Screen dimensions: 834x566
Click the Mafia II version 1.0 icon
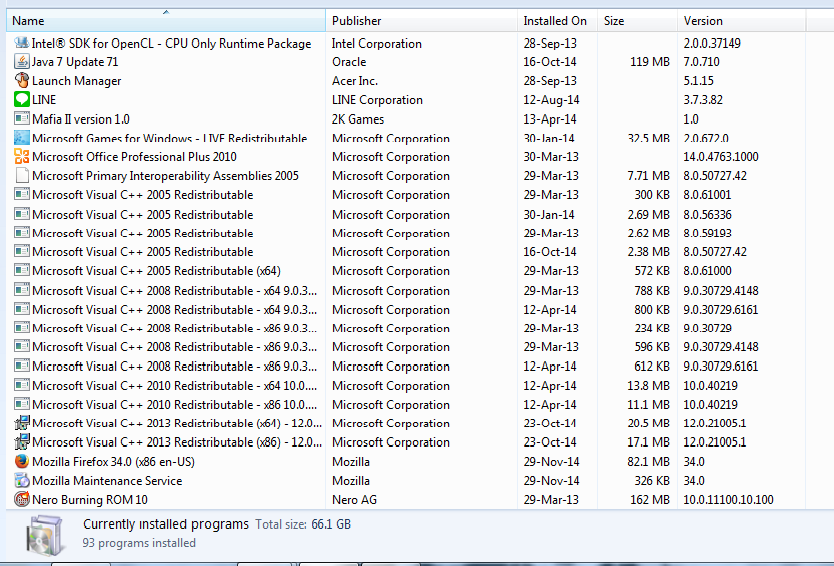coord(21,119)
